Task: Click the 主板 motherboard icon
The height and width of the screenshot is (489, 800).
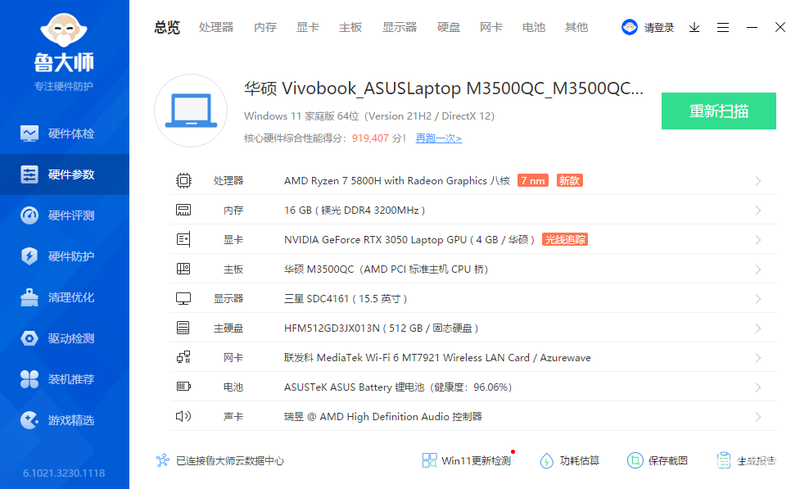Action: point(183,269)
